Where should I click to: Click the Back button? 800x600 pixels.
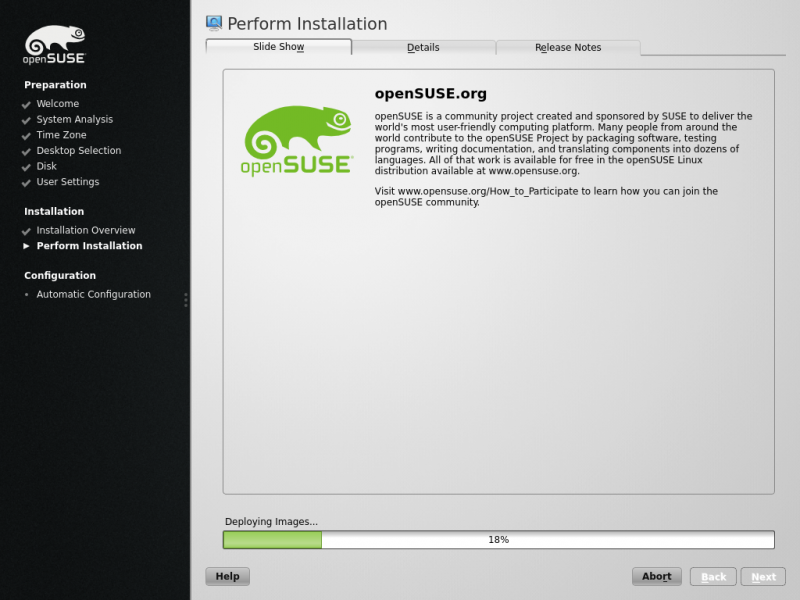tap(713, 577)
